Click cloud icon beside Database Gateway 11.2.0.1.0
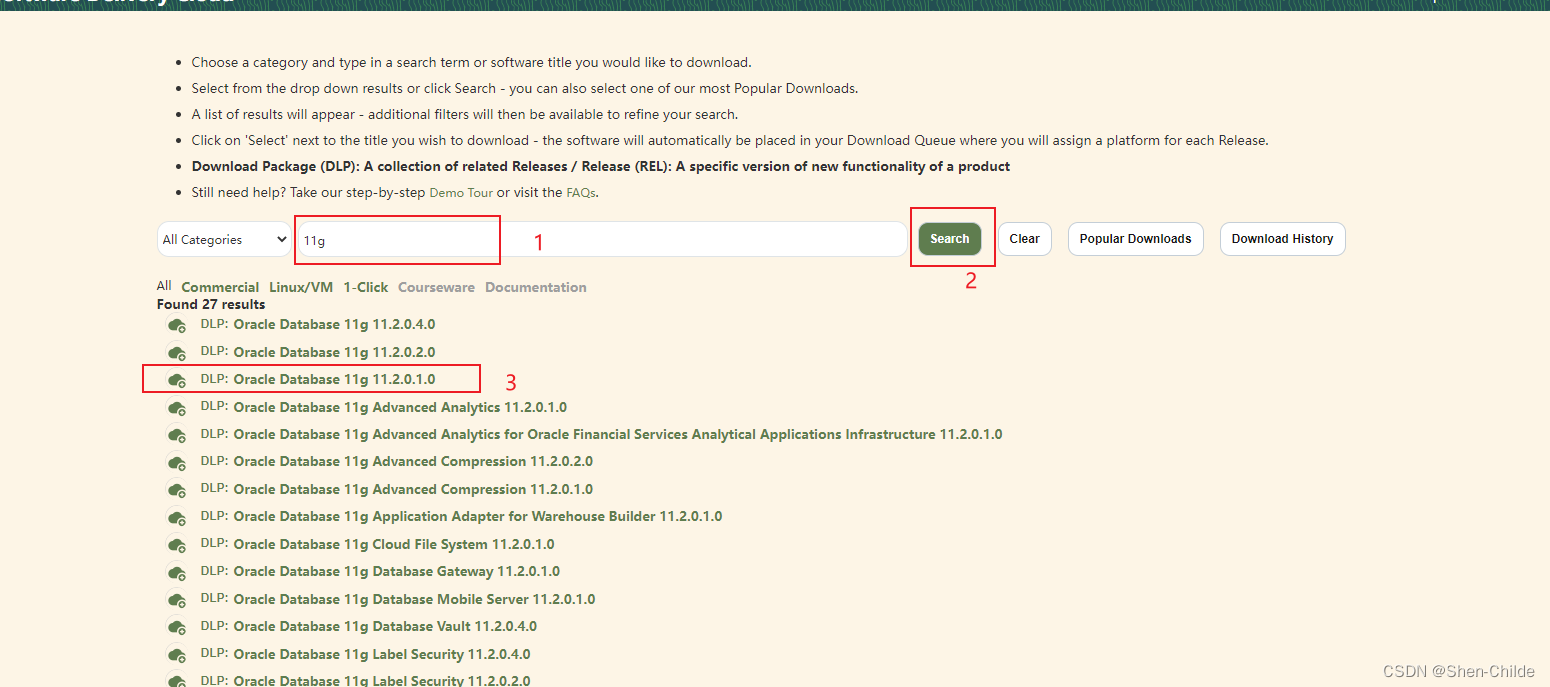The image size is (1550, 687). pos(177,573)
